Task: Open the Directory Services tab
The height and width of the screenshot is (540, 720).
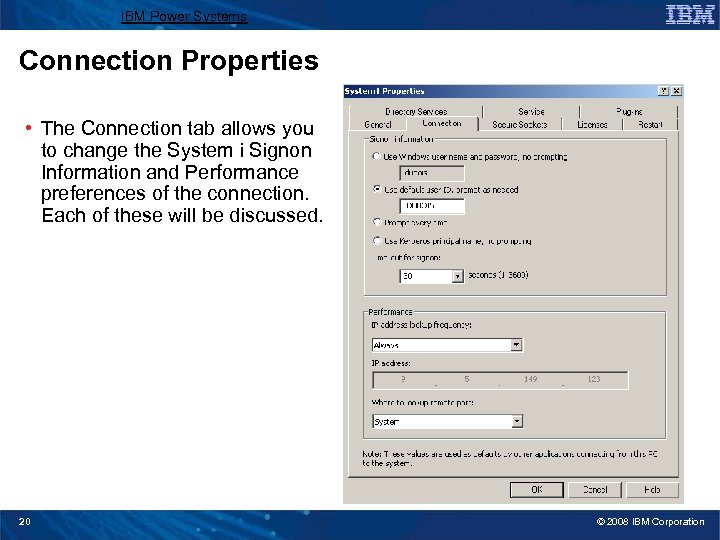Action: [x=416, y=112]
